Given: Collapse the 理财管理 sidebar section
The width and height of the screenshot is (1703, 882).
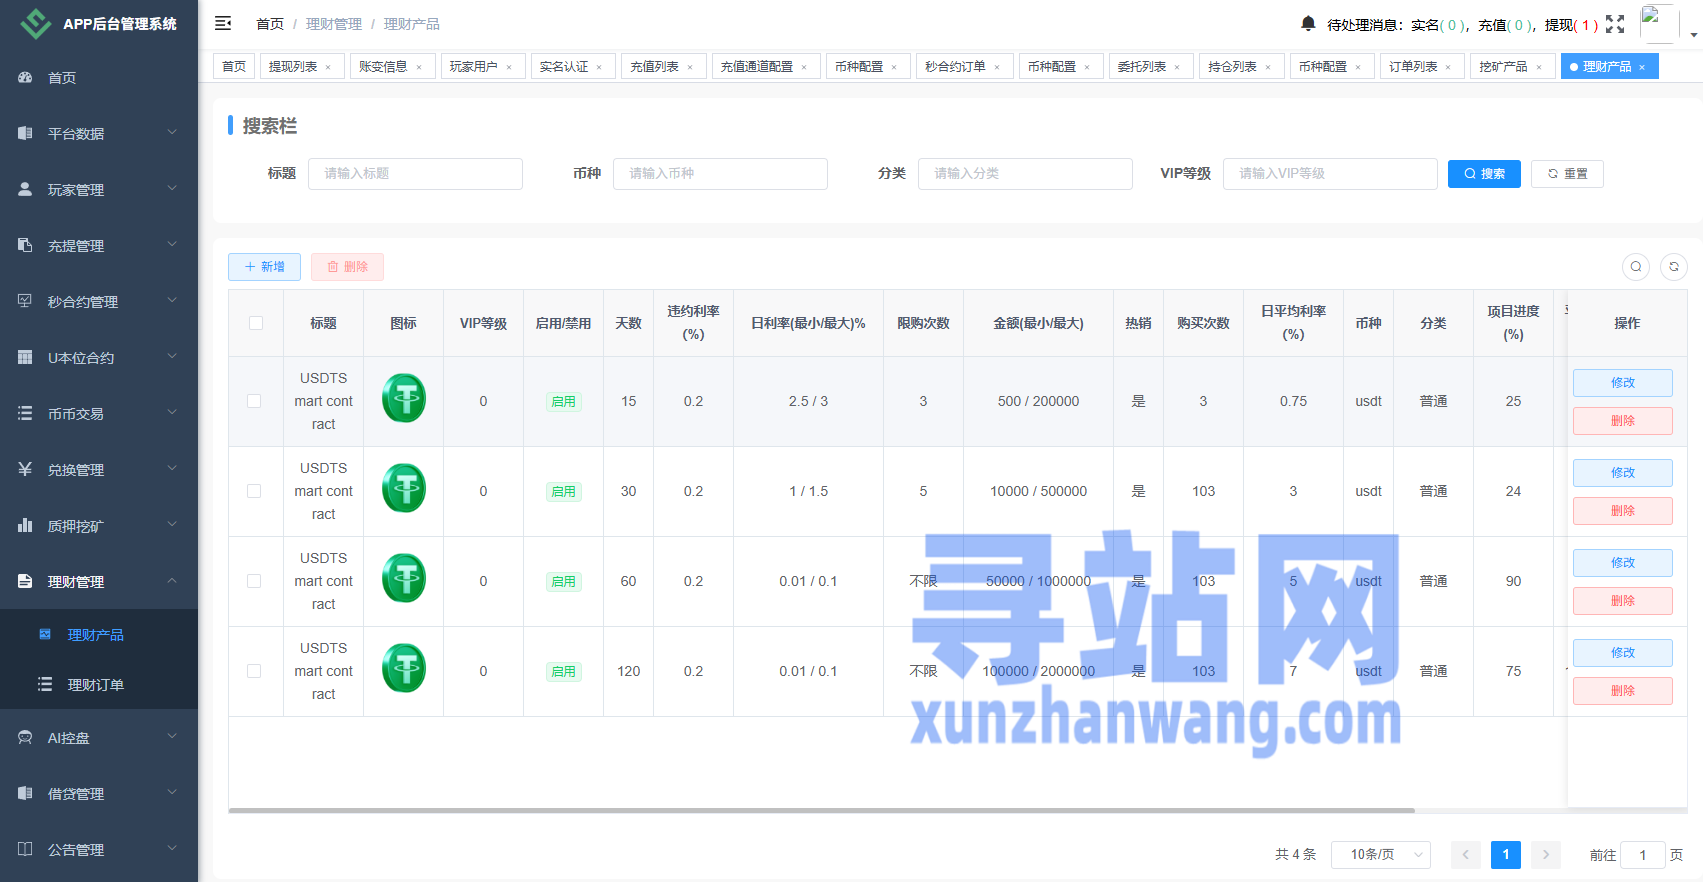Looking at the screenshot, I should coord(98,581).
